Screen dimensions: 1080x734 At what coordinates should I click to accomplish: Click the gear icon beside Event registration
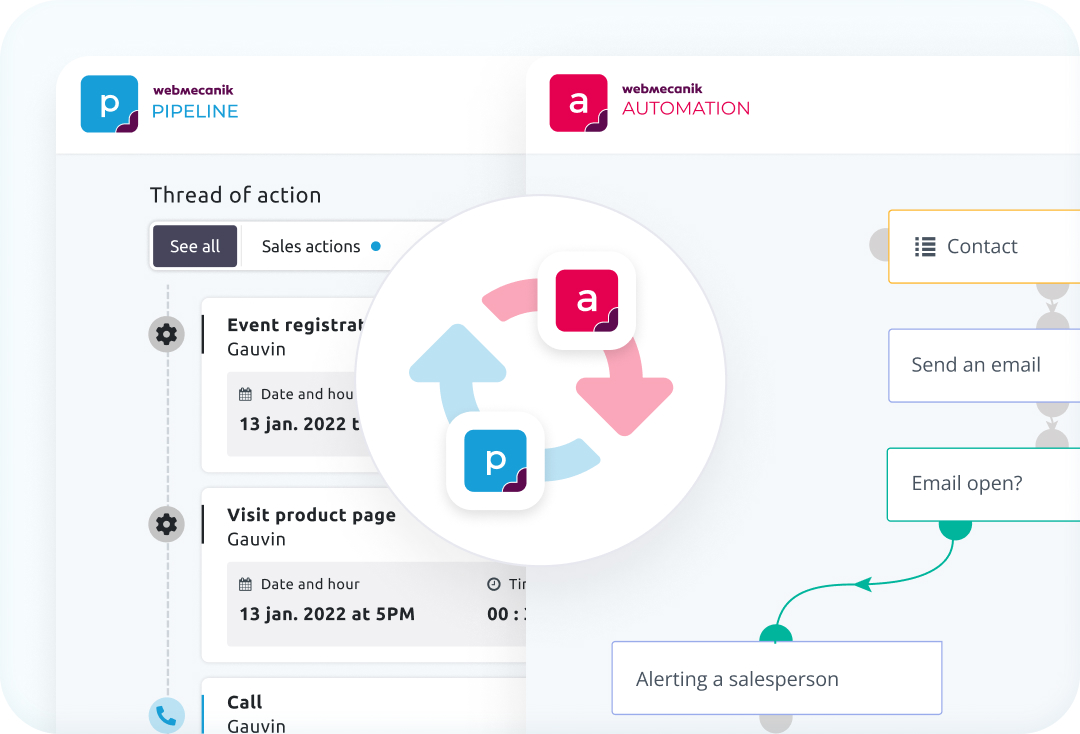[166, 334]
